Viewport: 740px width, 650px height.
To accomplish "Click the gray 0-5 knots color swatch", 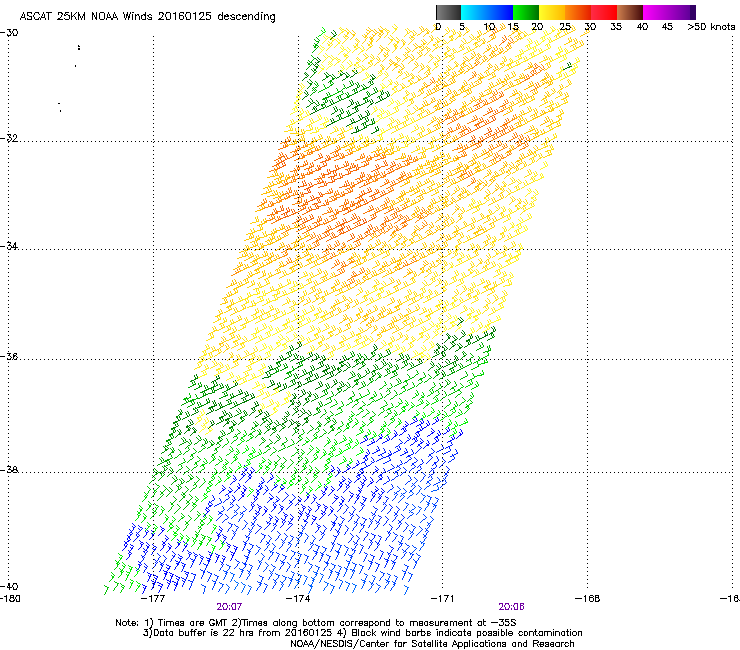I will (448, 12).
